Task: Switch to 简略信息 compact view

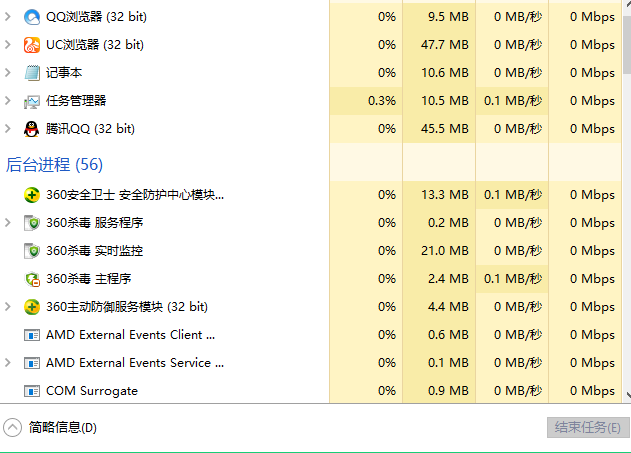Action: (x=52, y=428)
